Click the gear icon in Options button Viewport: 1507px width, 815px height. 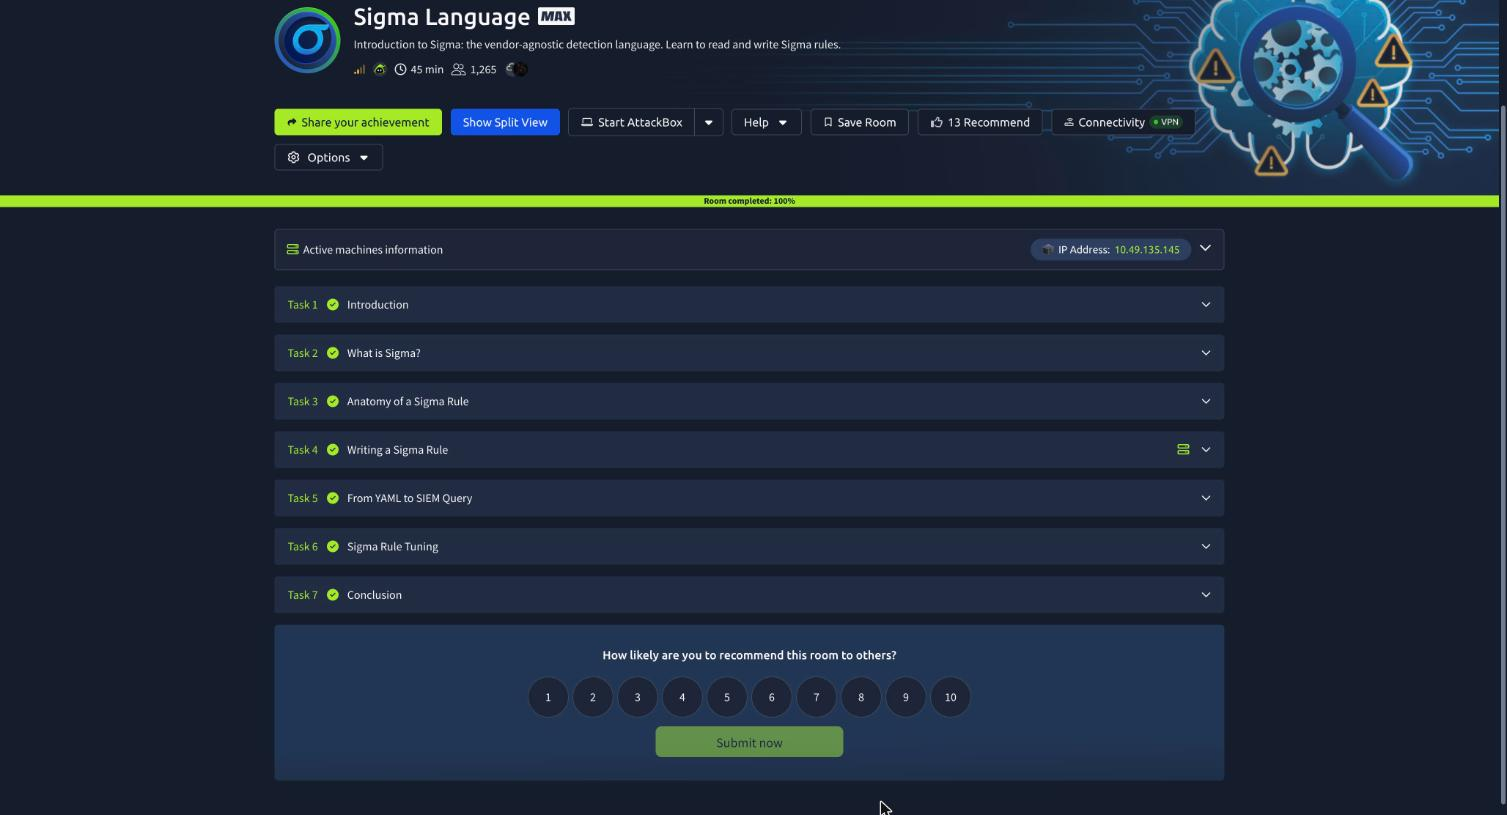pos(293,157)
